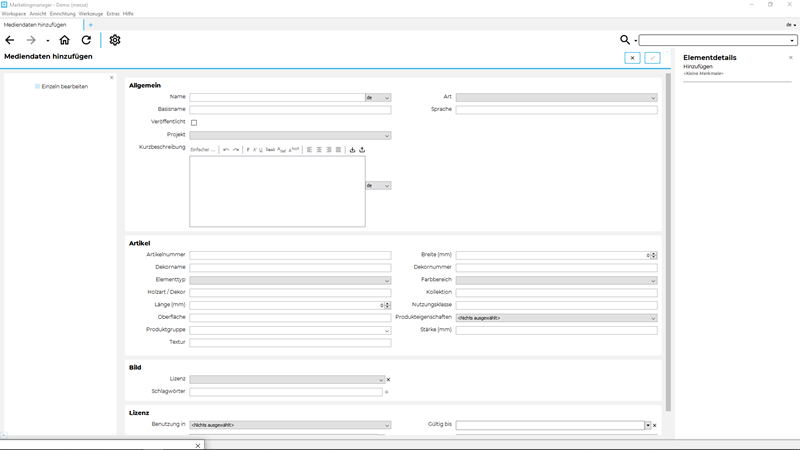Click inside the Kurzbeschreibung text area
This screenshot has height=450, width=800.
278,191
